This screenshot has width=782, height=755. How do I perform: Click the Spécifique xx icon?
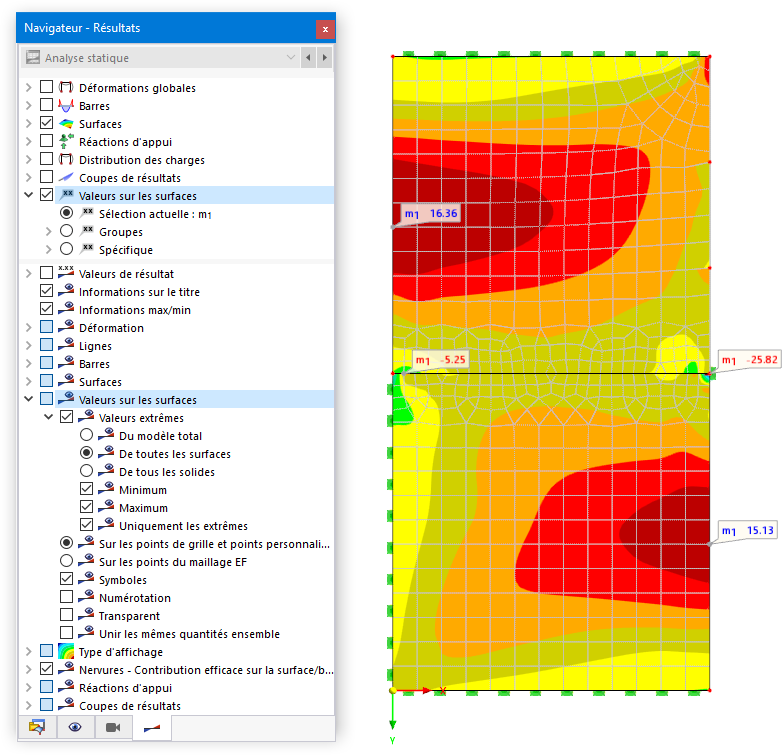[87, 248]
